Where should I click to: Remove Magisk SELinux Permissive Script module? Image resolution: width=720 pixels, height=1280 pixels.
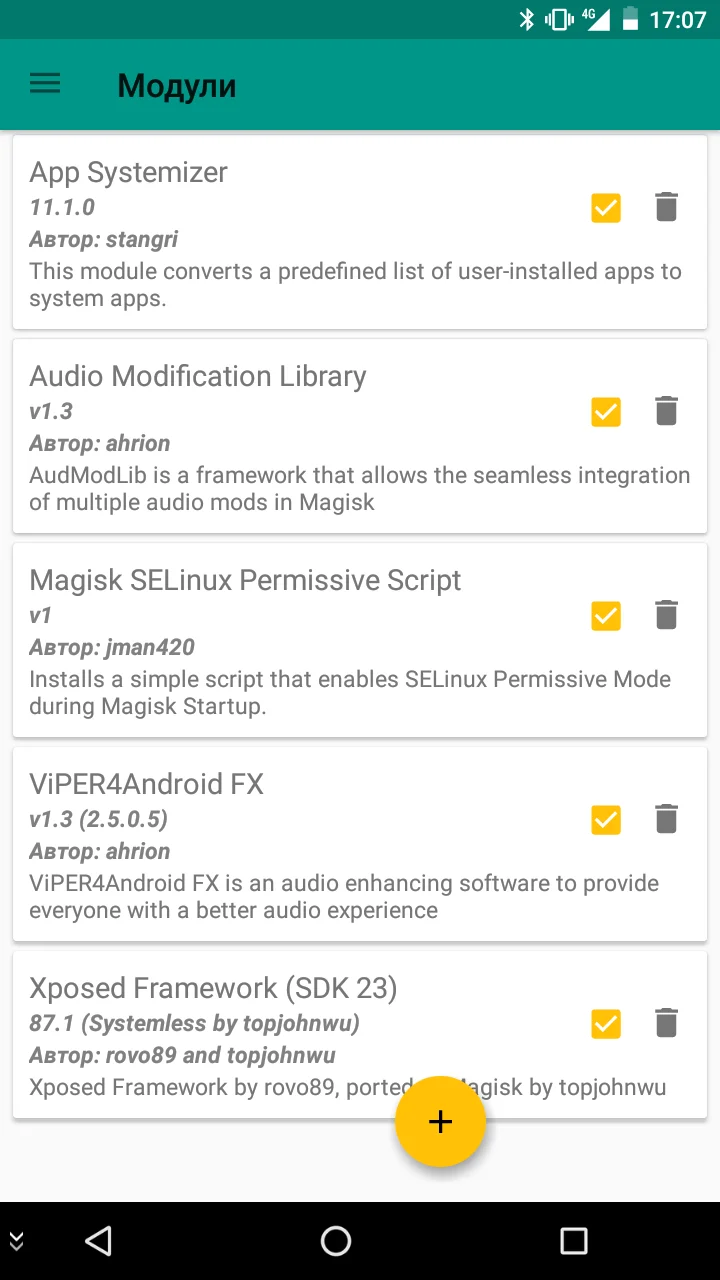(x=666, y=615)
